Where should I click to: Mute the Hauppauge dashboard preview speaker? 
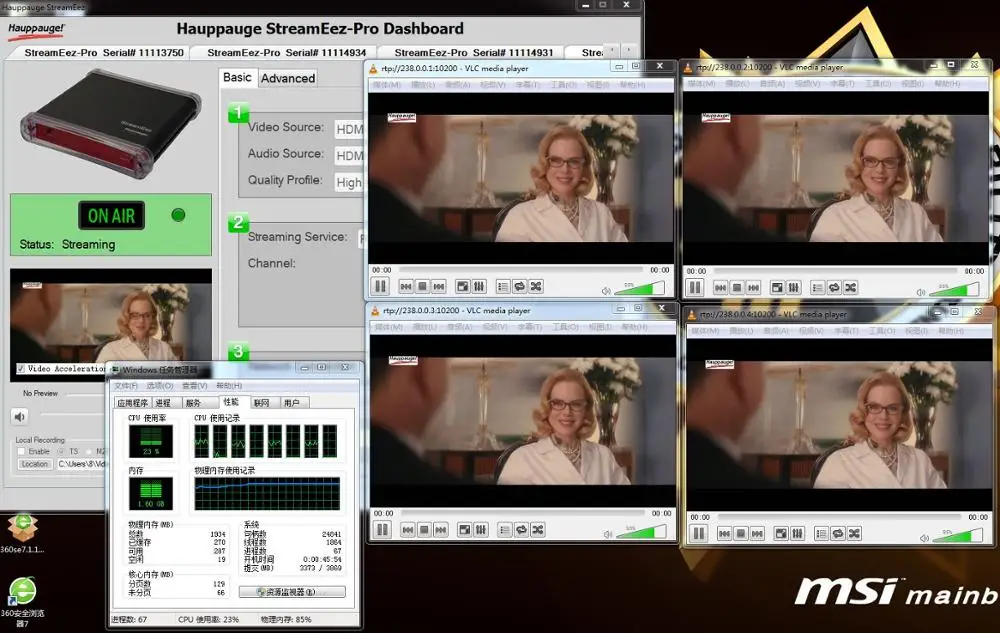pos(20,416)
